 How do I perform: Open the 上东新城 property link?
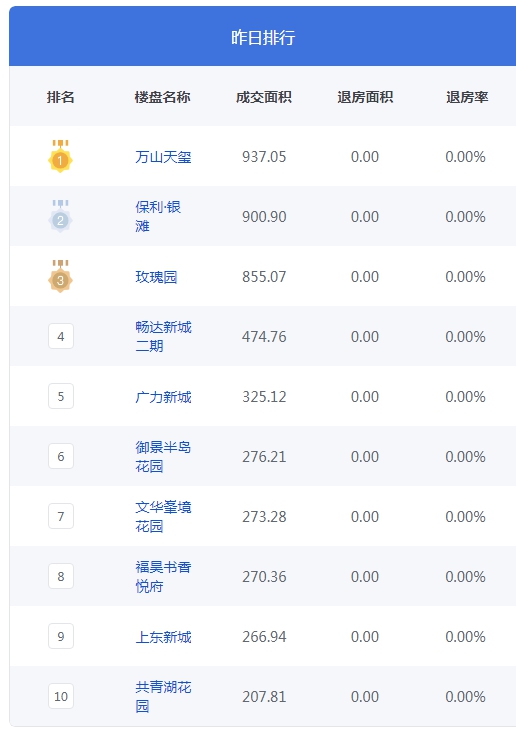click(x=163, y=636)
